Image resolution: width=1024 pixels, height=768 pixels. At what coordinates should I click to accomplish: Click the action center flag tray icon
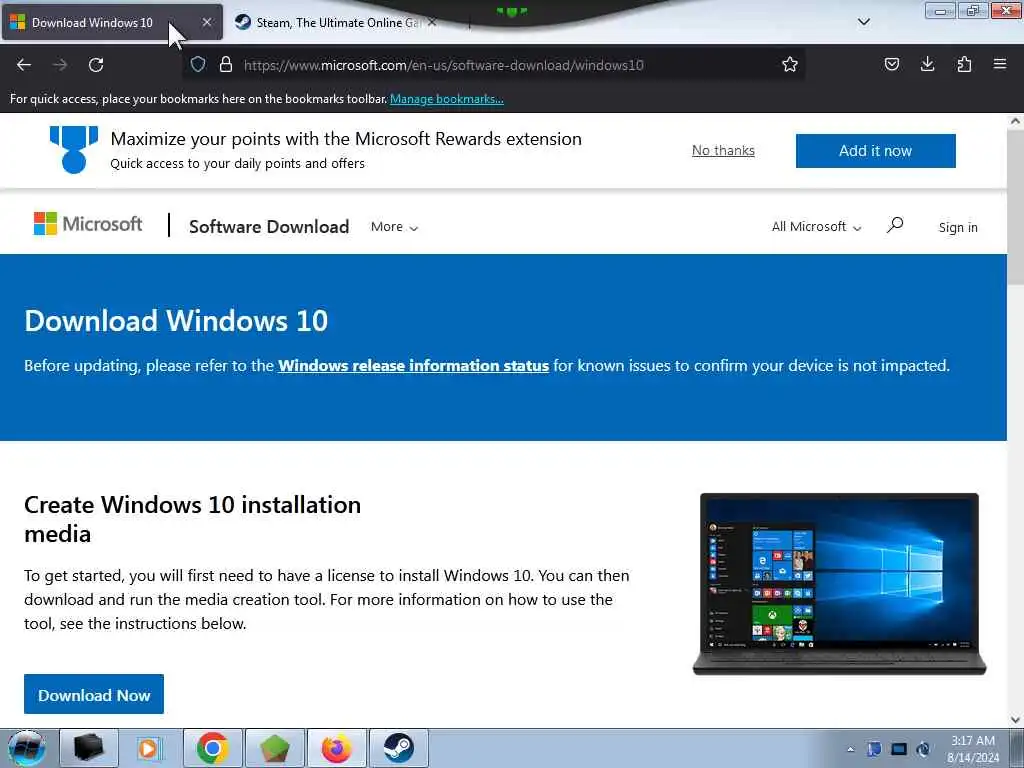coord(874,749)
